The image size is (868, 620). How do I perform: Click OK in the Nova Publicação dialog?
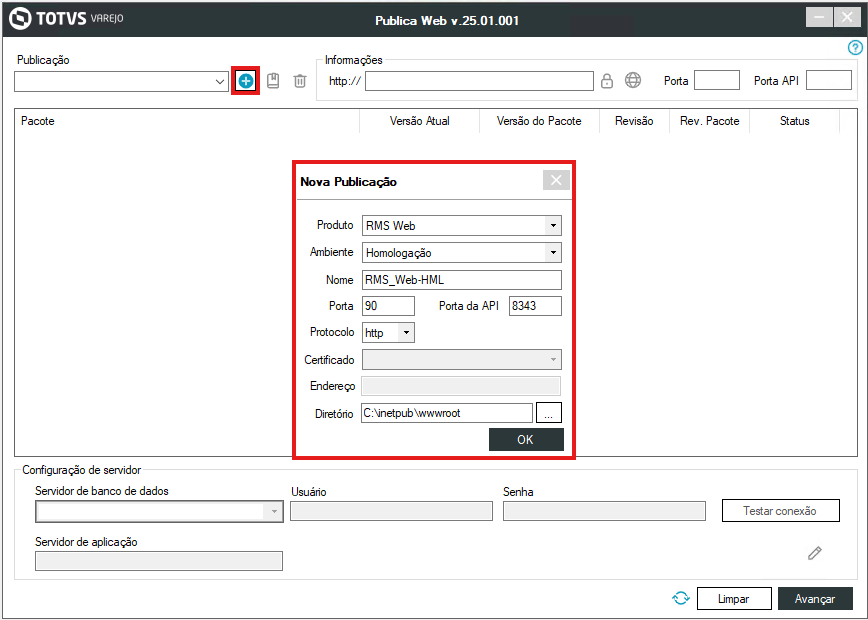[x=526, y=440]
